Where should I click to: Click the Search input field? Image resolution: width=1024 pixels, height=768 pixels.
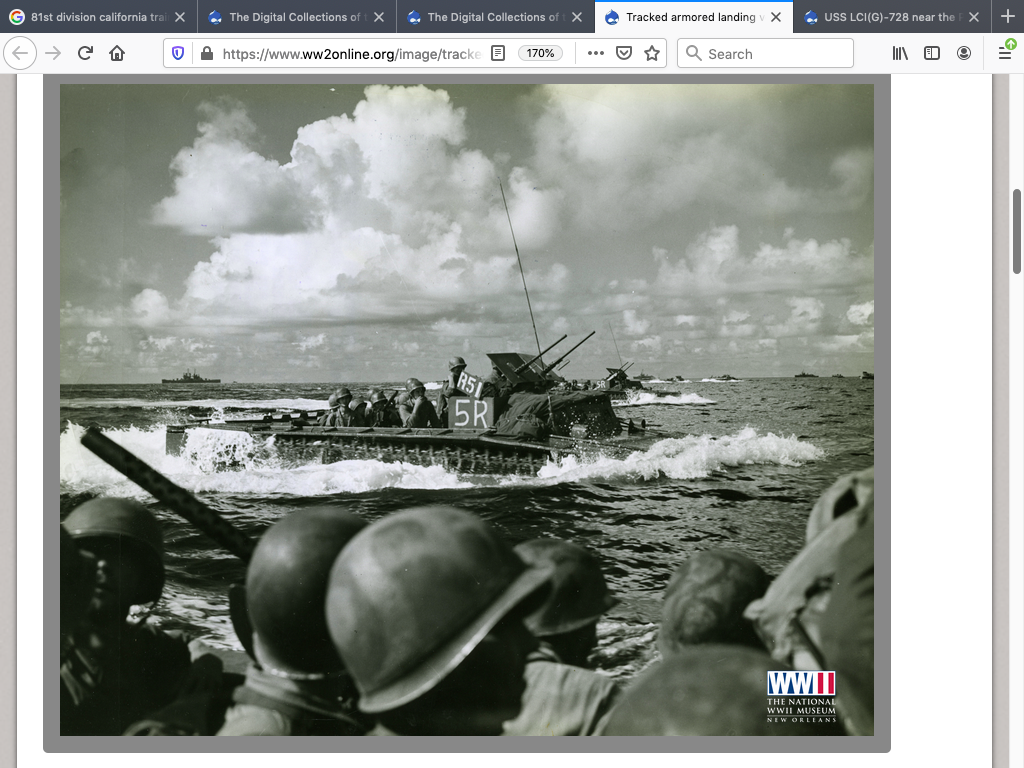pos(766,54)
